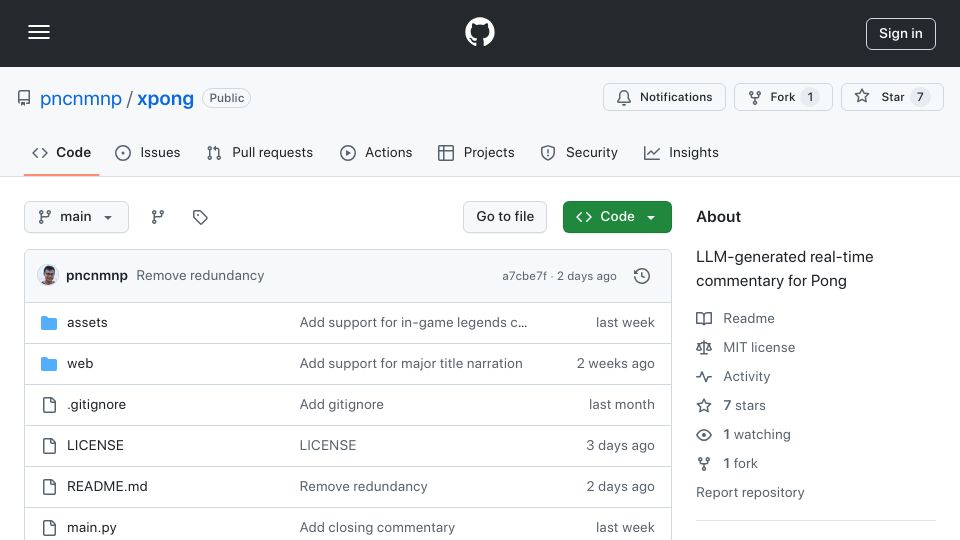The height and width of the screenshot is (540, 960).
Task: Click the LICENSE file icon
Action: click(x=49, y=446)
